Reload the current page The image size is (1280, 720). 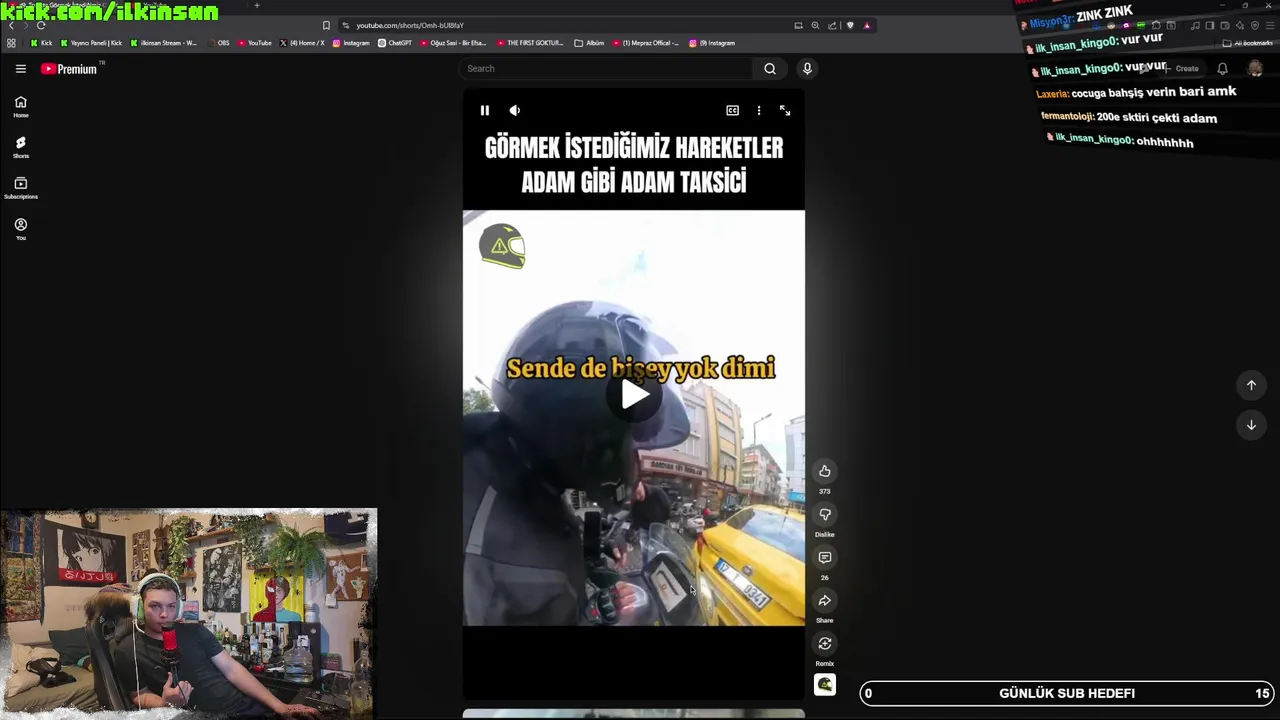[41, 25]
